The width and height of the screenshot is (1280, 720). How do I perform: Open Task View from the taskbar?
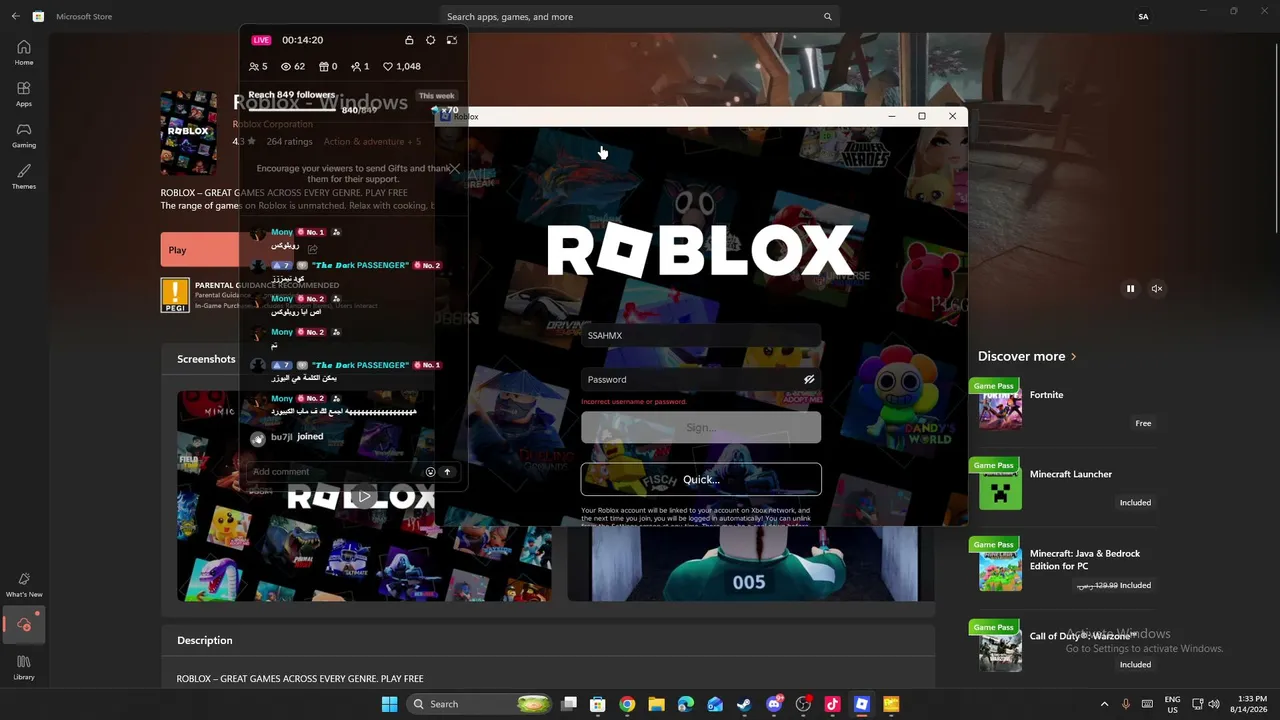pyautogui.click(x=569, y=704)
